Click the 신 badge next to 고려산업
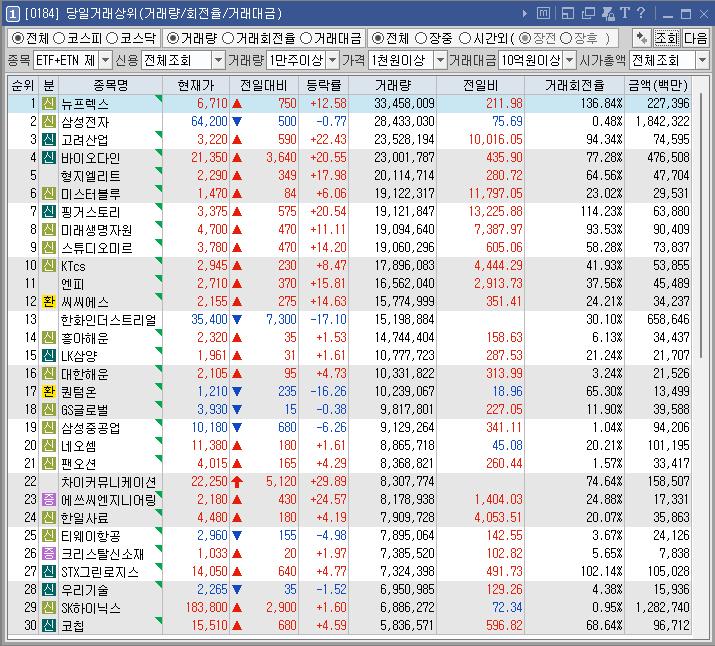The image size is (715, 646). click(x=49, y=140)
